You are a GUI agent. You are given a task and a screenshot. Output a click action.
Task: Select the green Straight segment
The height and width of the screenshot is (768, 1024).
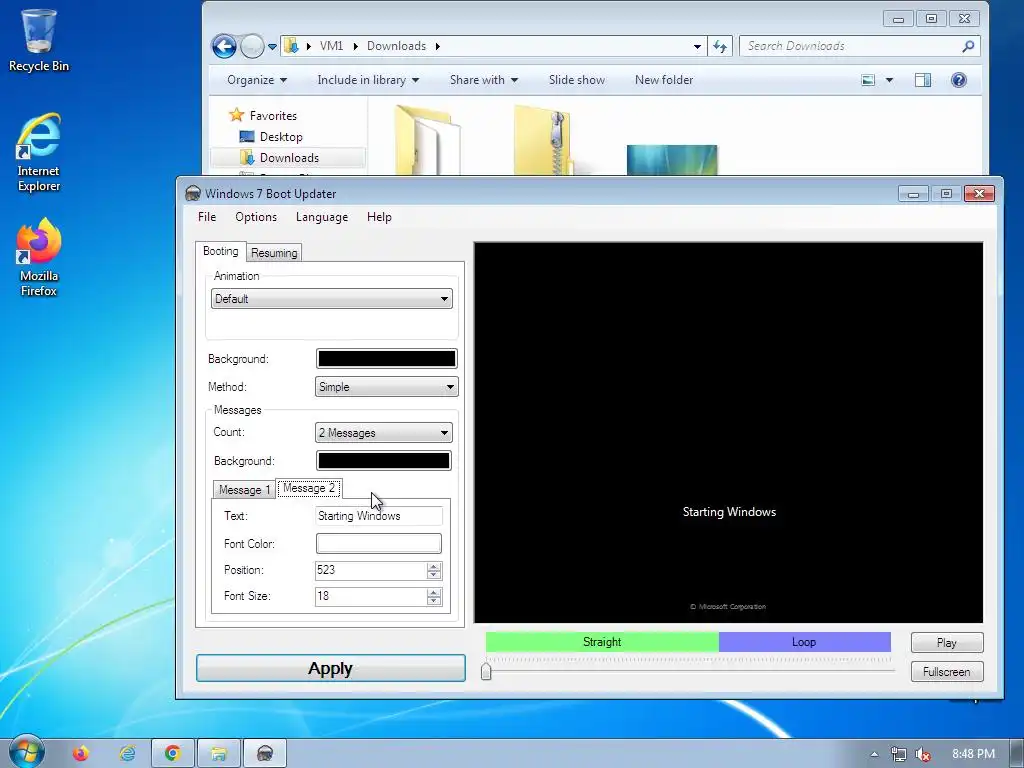click(602, 642)
